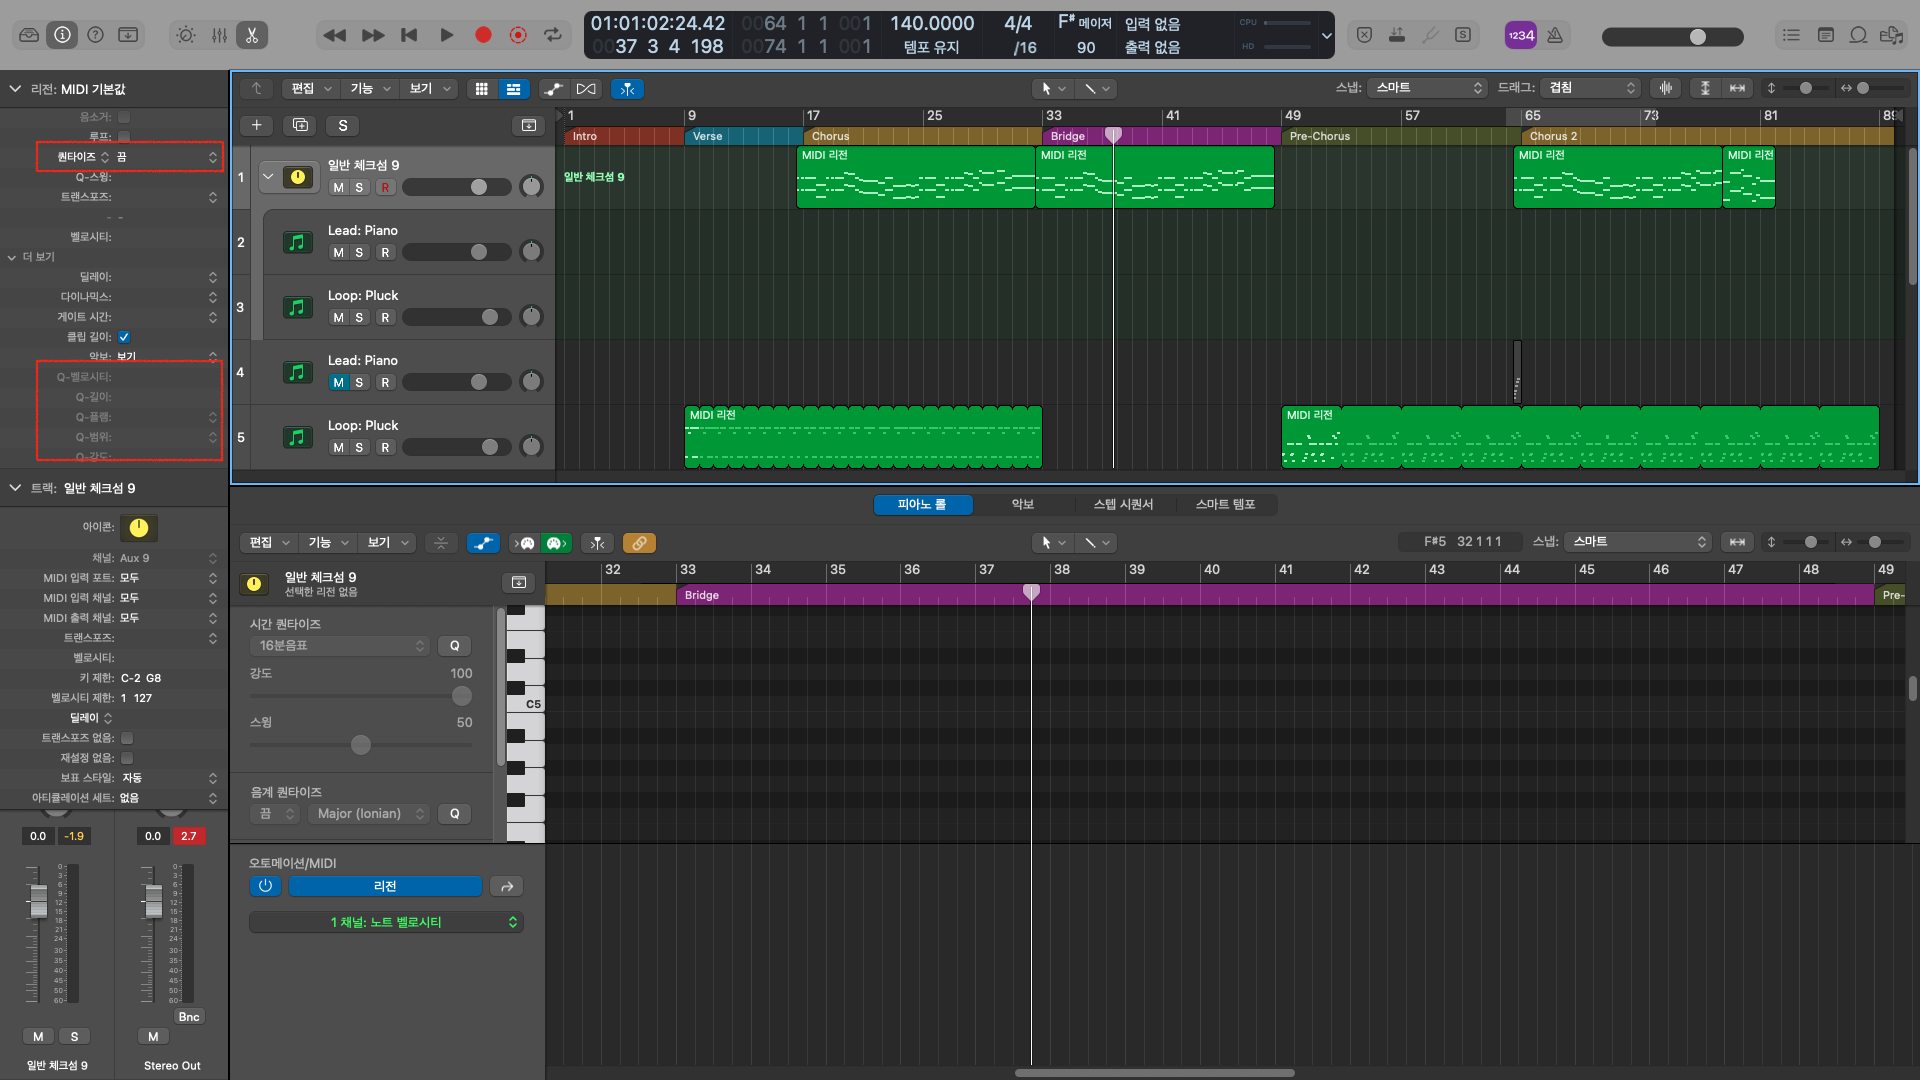This screenshot has height=1080, width=1920.
Task: Open the 스텝 시퀀서 tab
Action: pyautogui.click(x=1123, y=505)
